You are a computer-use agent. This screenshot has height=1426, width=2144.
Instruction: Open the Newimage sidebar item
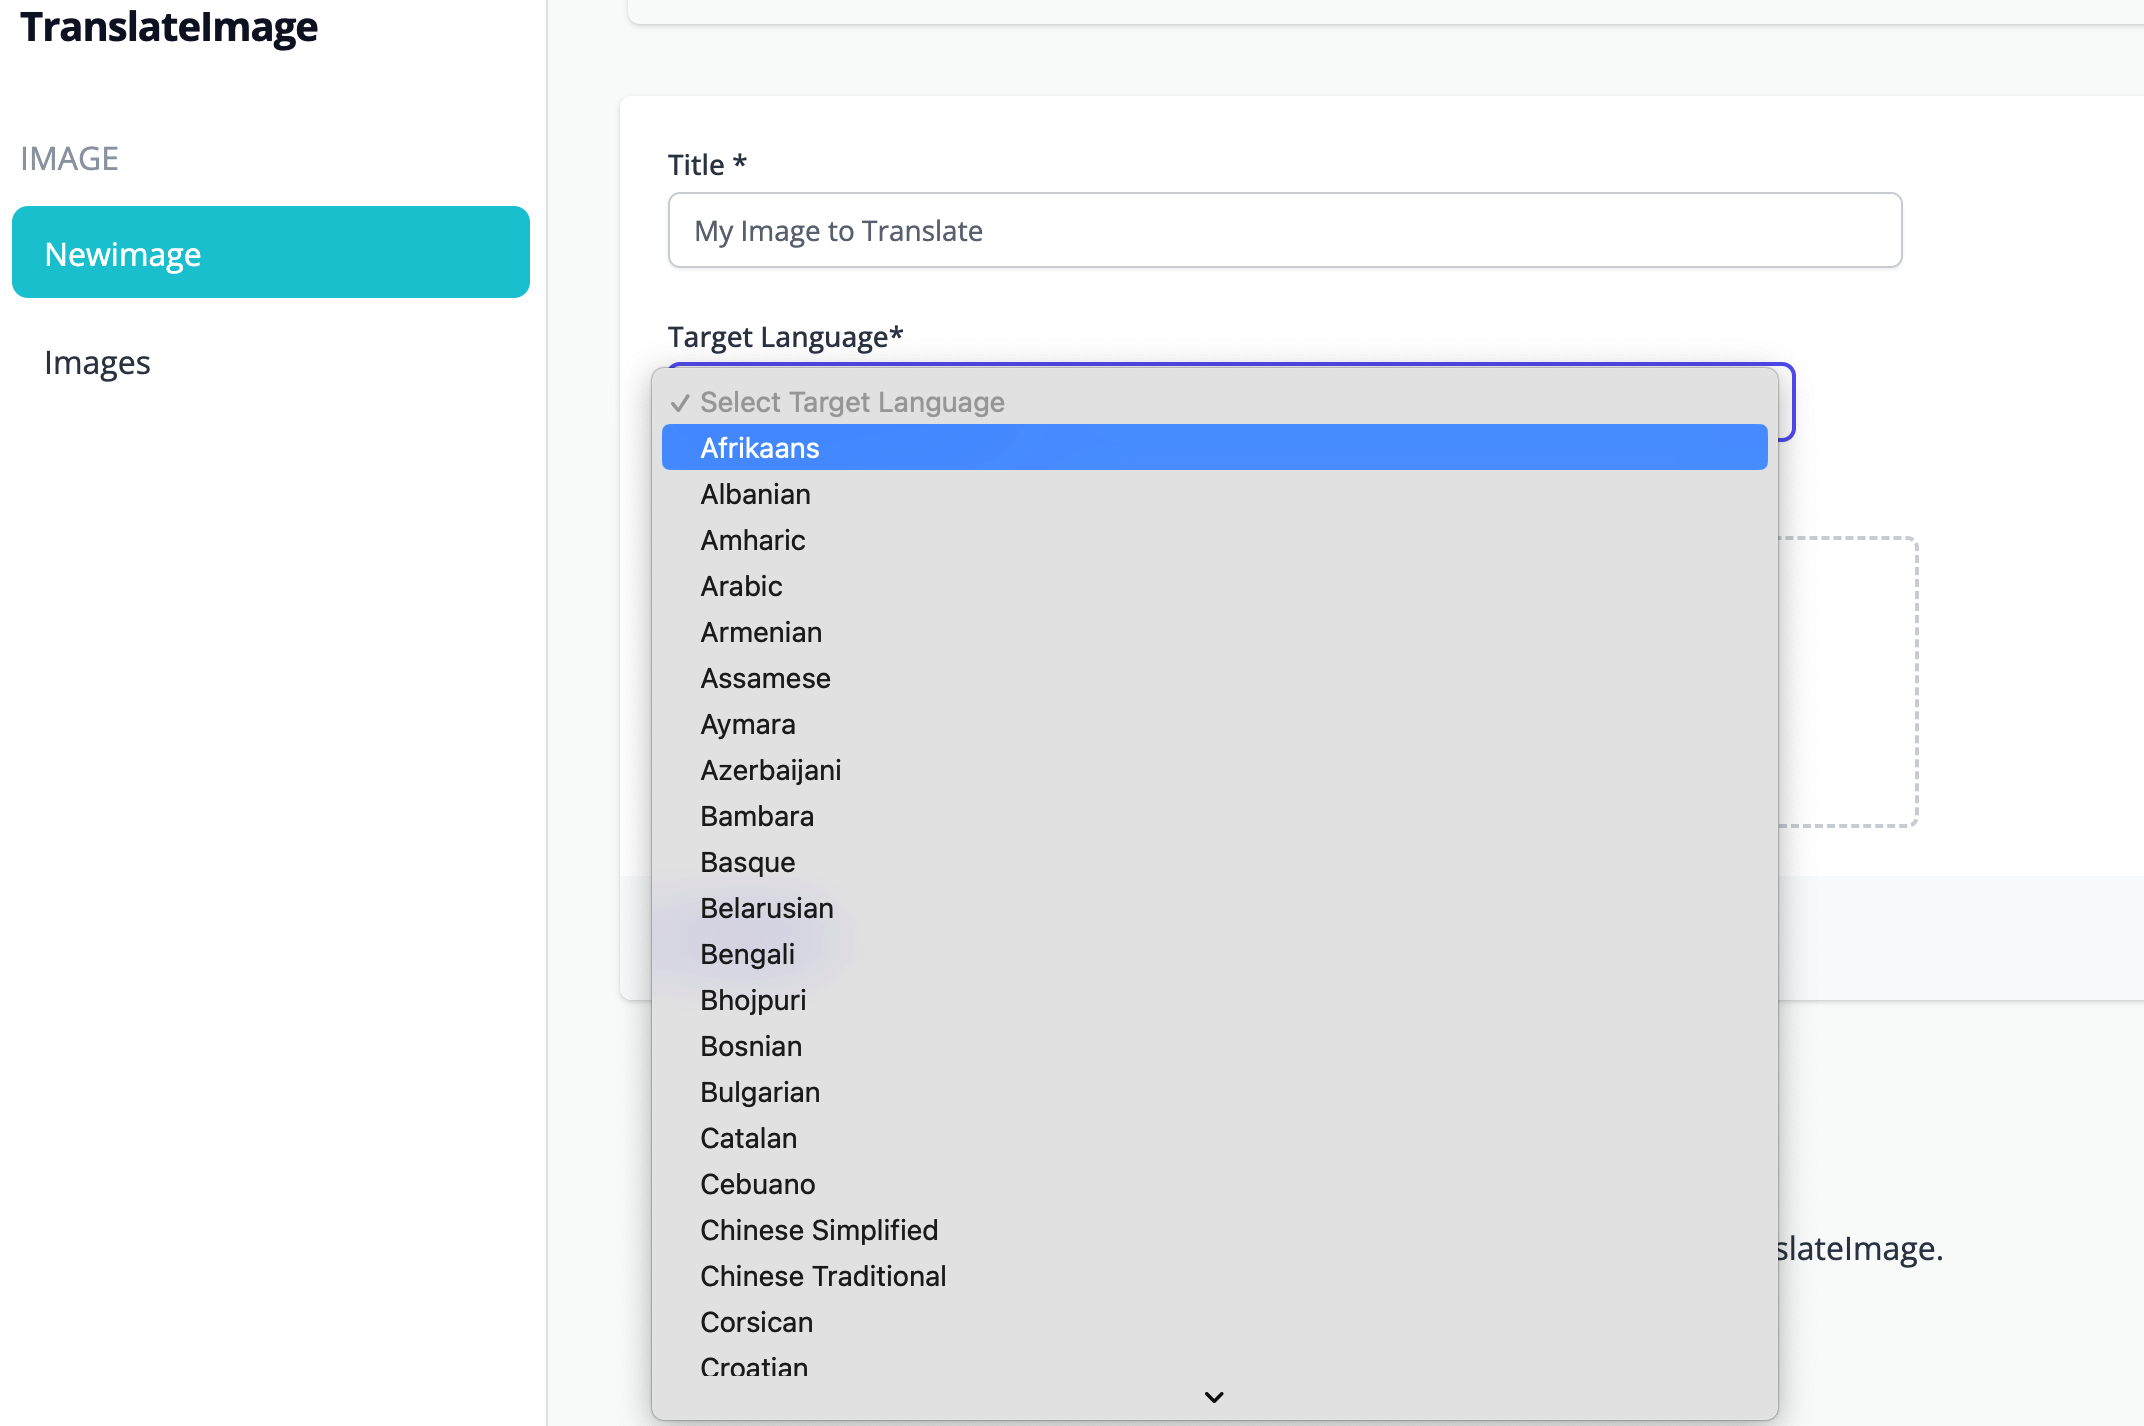pyautogui.click(x=270, y=253)
